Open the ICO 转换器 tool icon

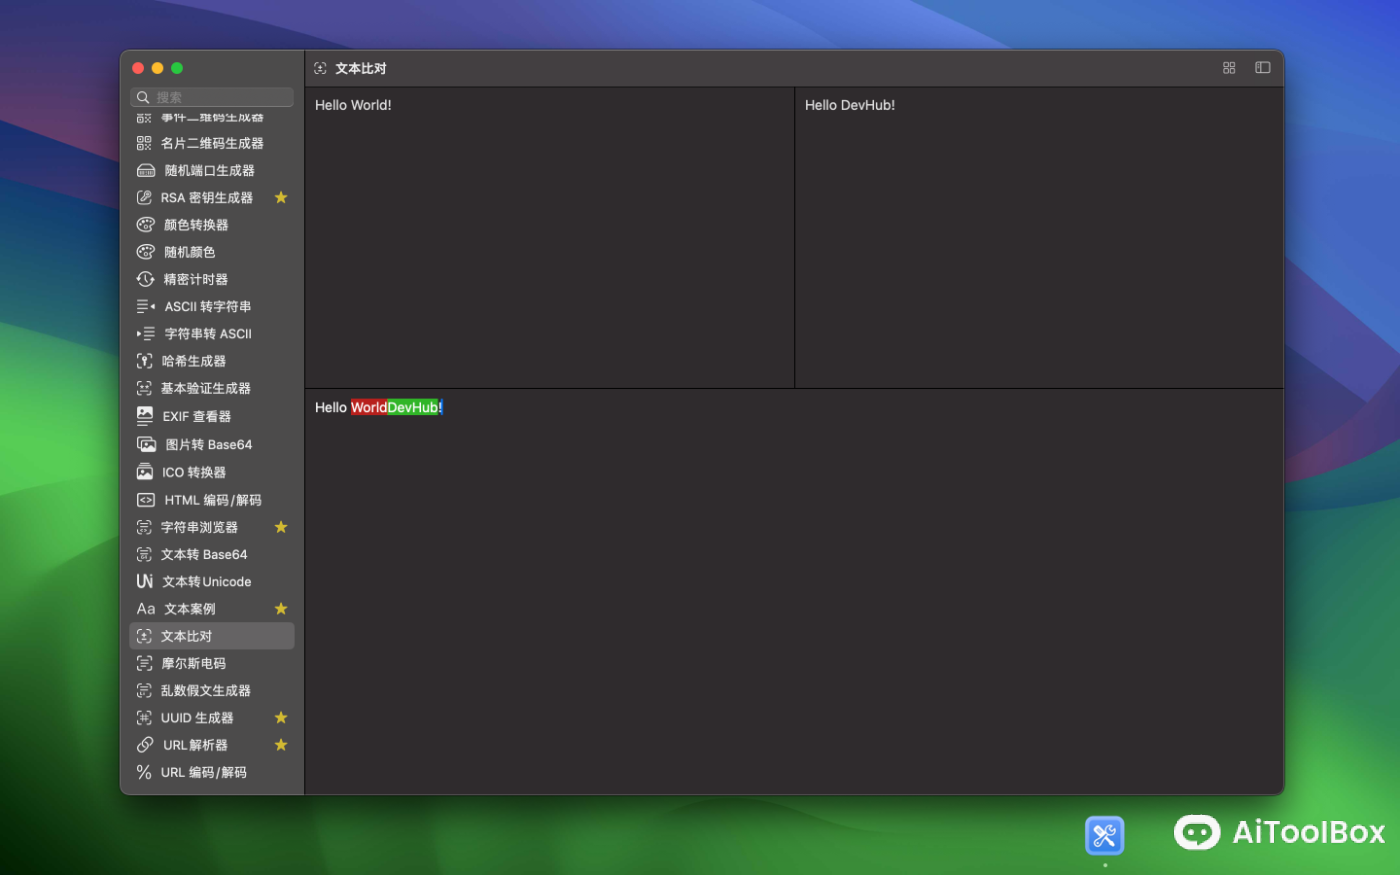(x=145, y=471)
